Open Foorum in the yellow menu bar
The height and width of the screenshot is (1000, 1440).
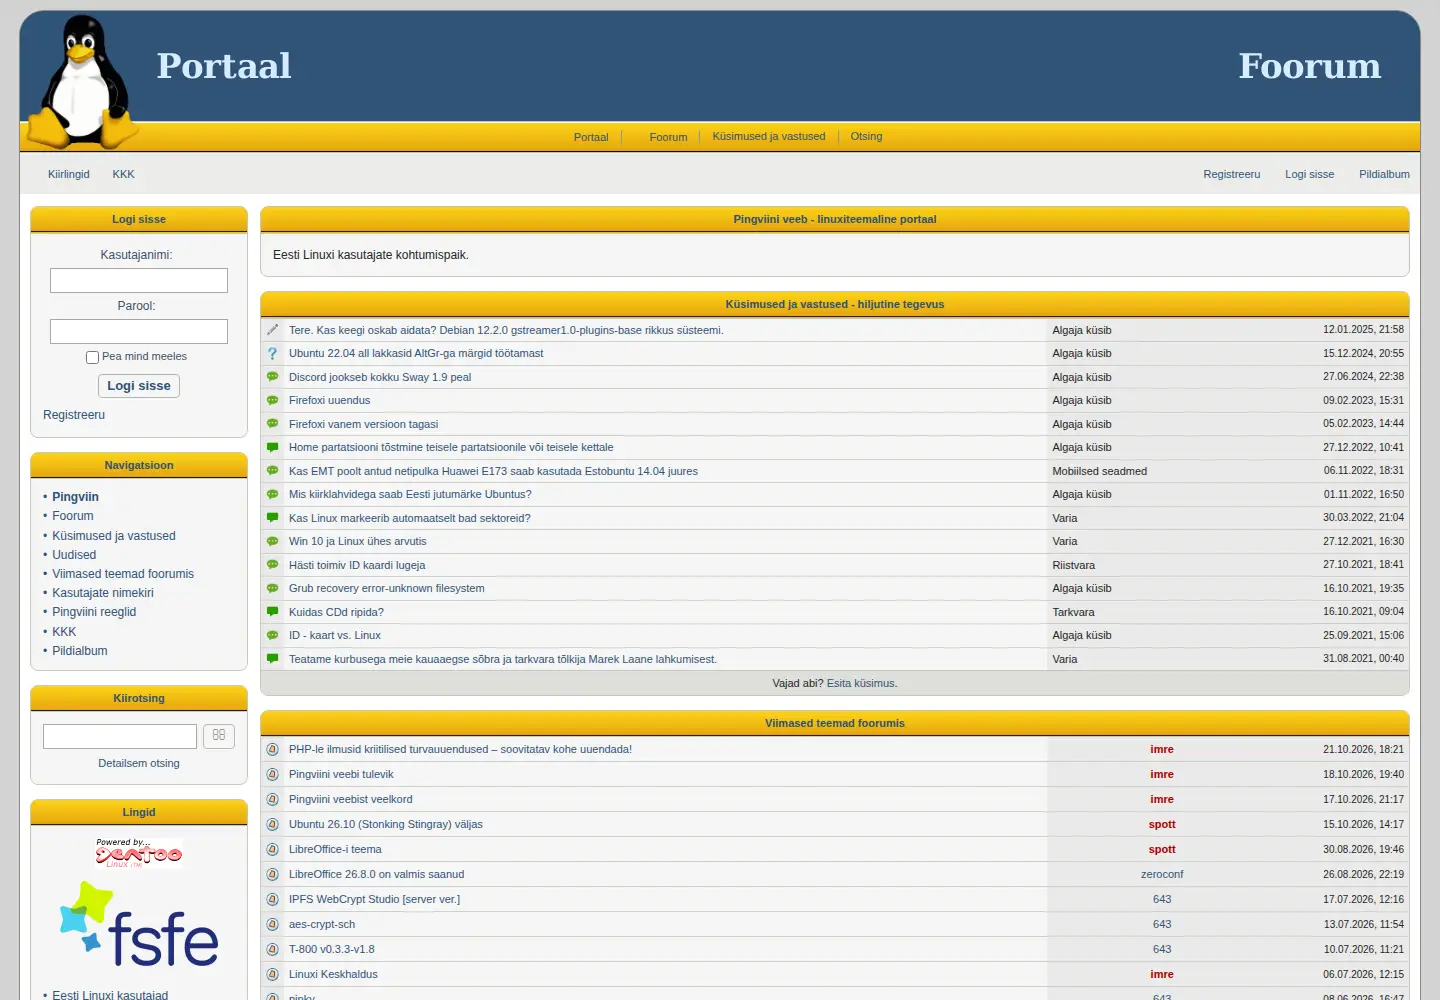pos(668,137)
